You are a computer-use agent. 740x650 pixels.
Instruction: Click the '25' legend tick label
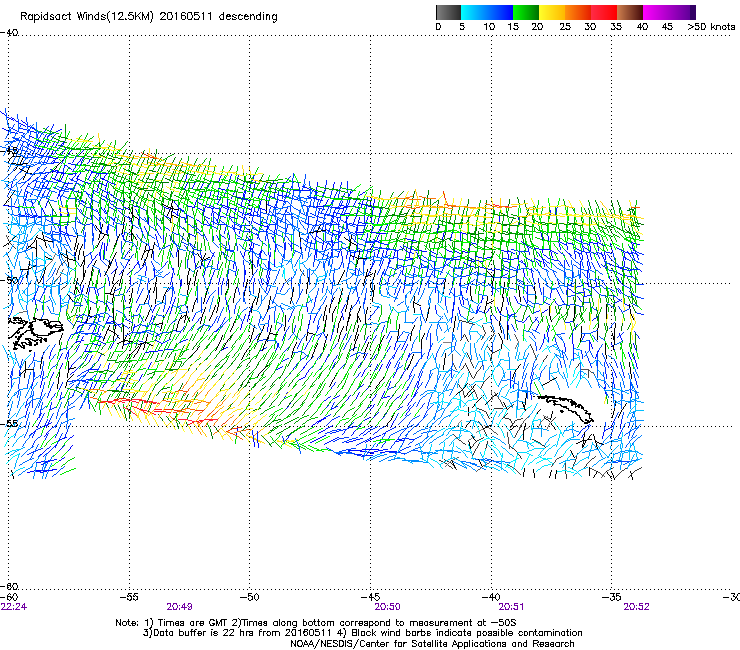(x=565, y=27)
